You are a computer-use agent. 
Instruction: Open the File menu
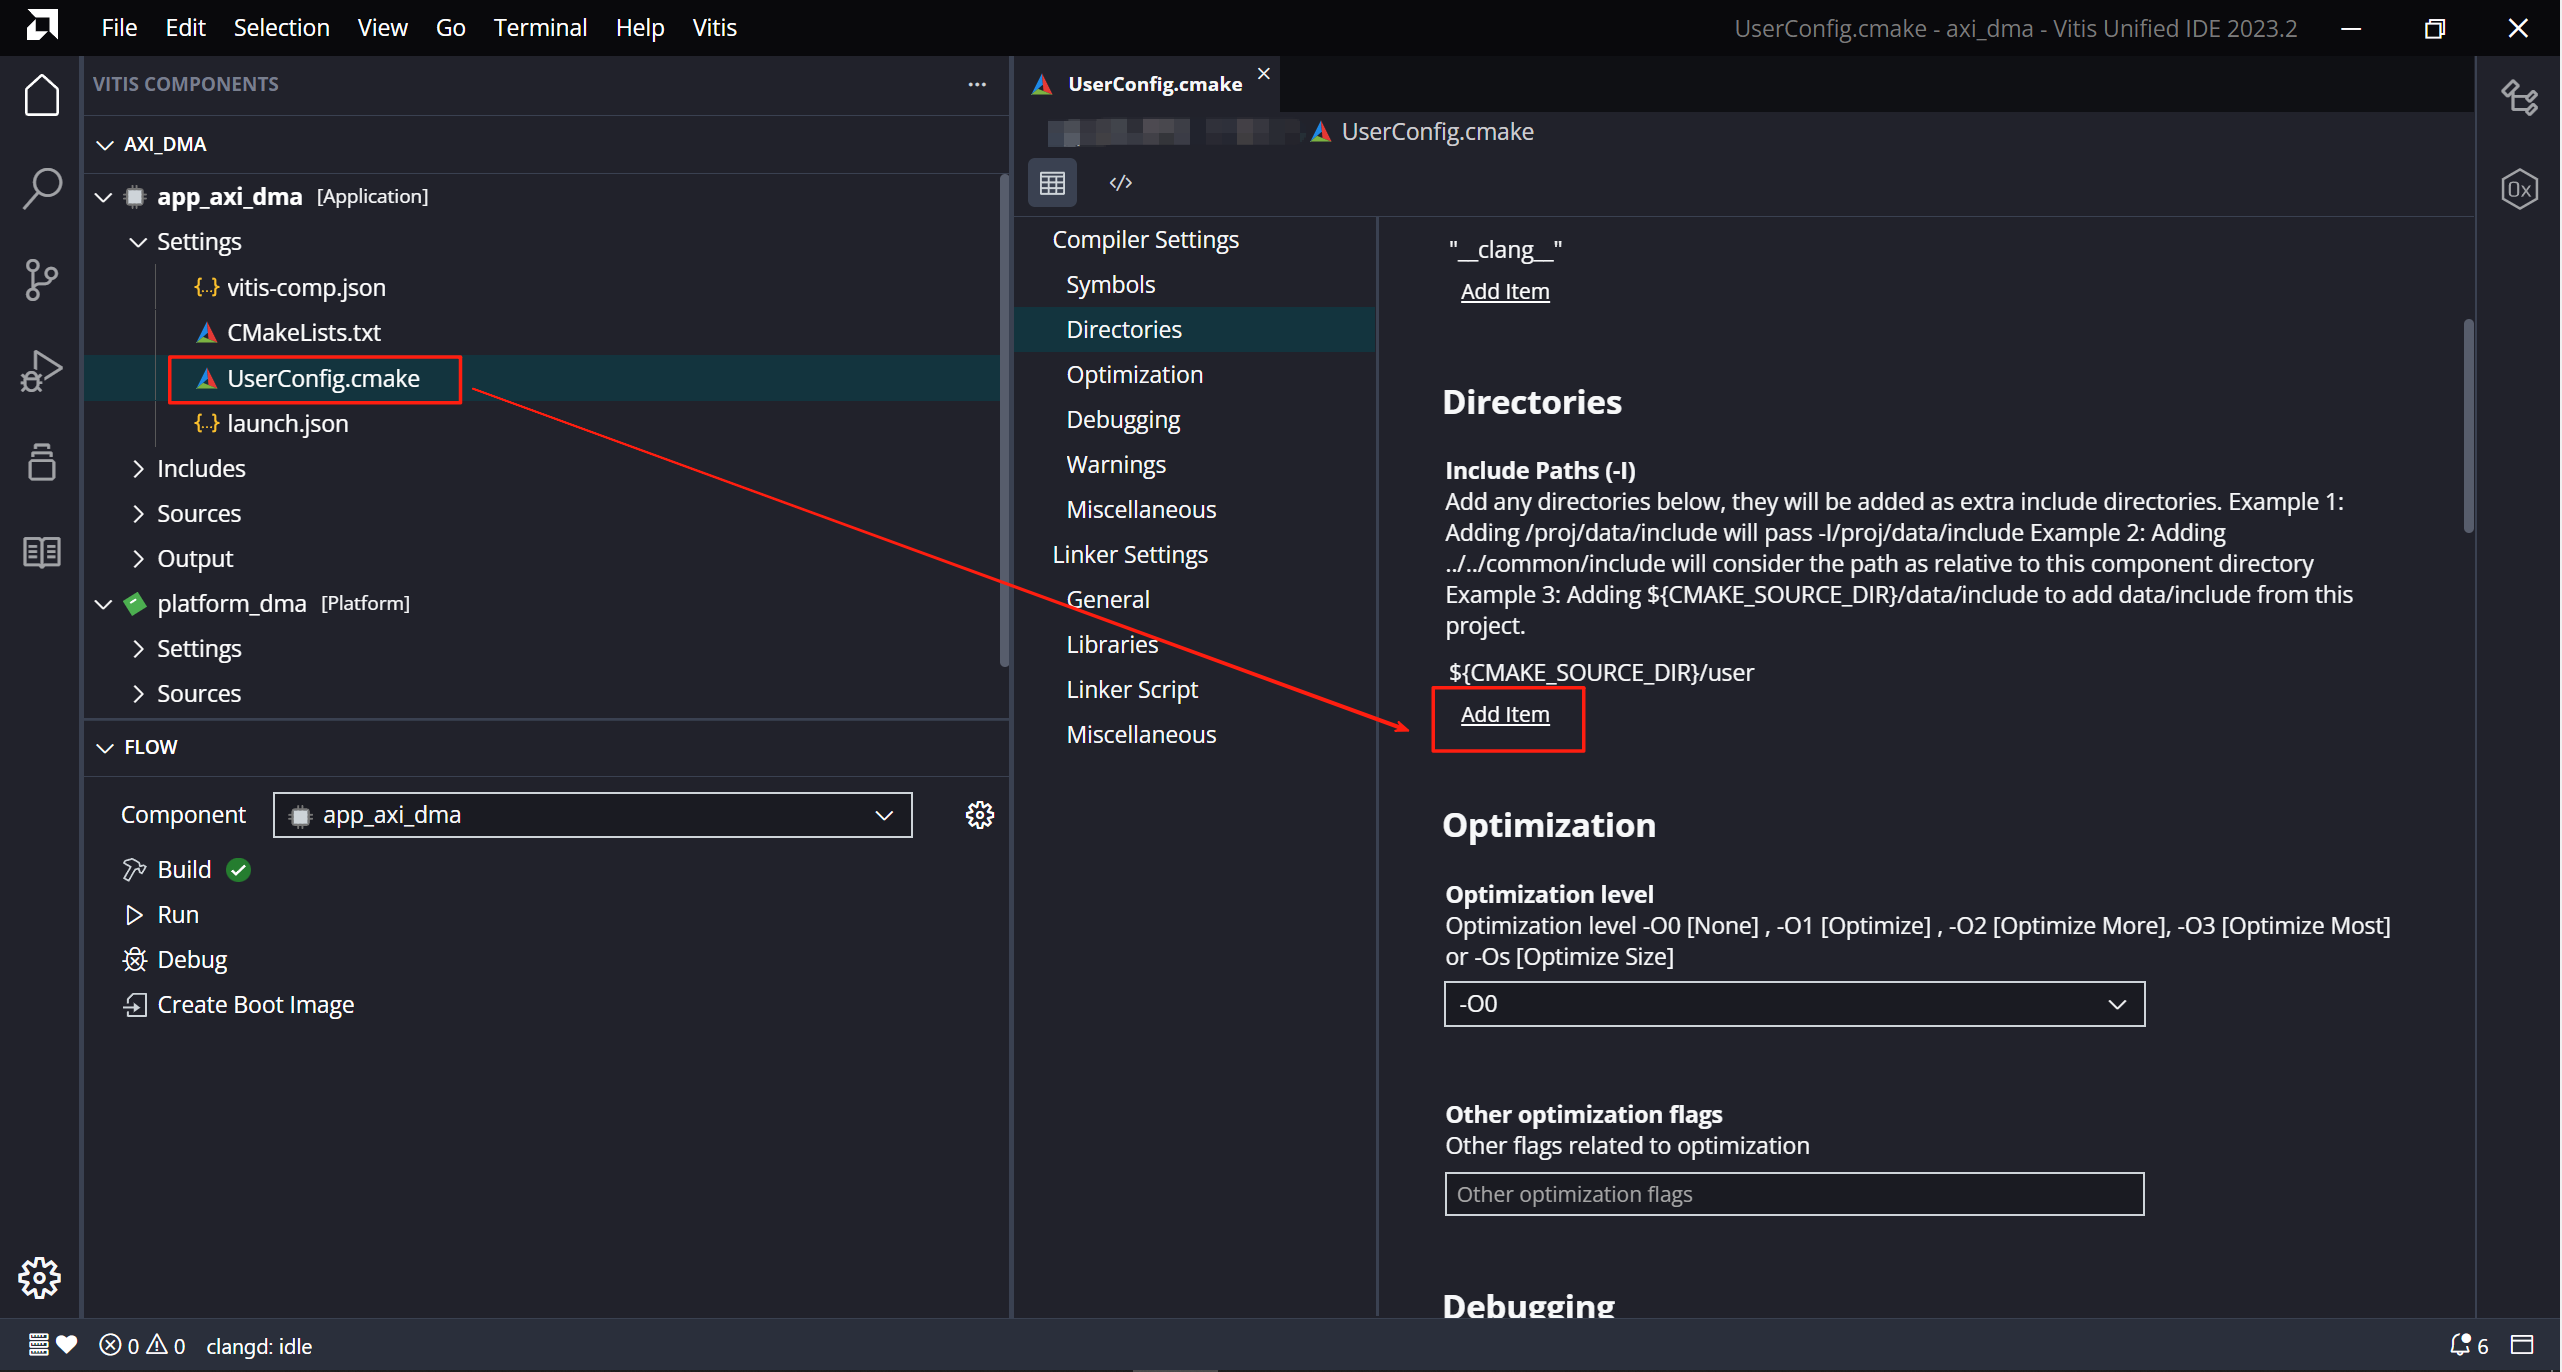tap(119, 27)
